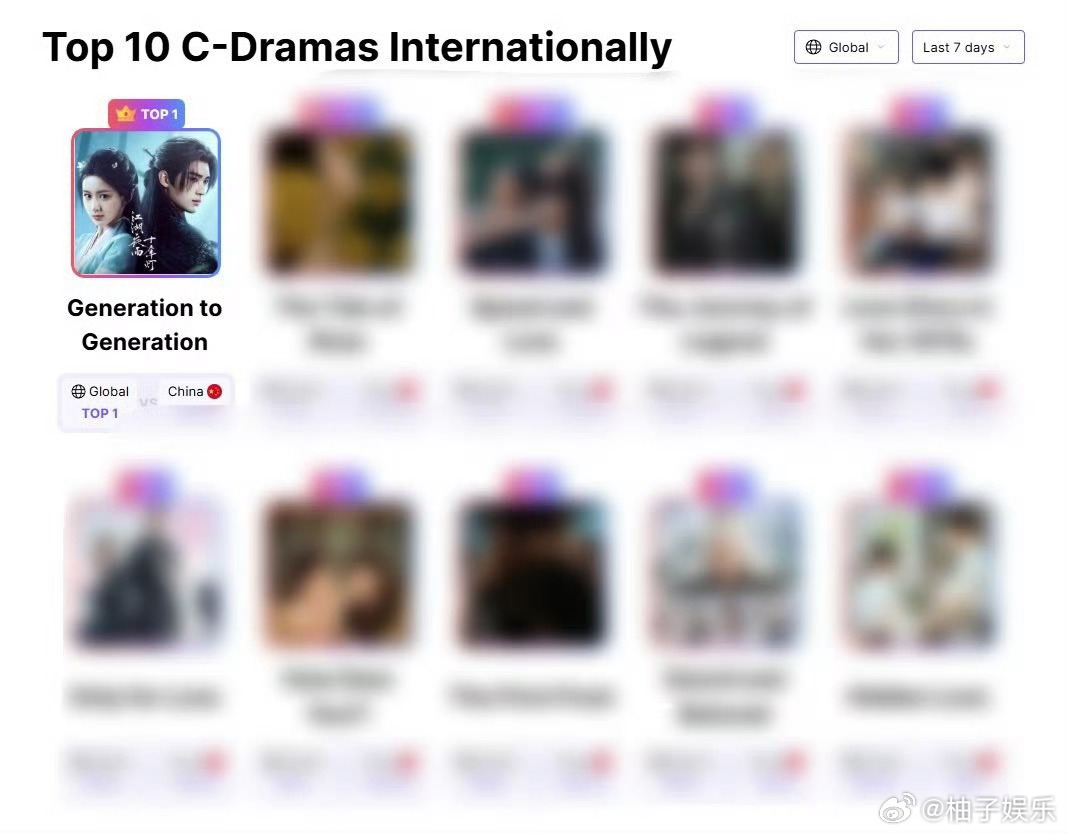Open the fourth ranked drama poster
1067x834 pixels.
[725, 201]
